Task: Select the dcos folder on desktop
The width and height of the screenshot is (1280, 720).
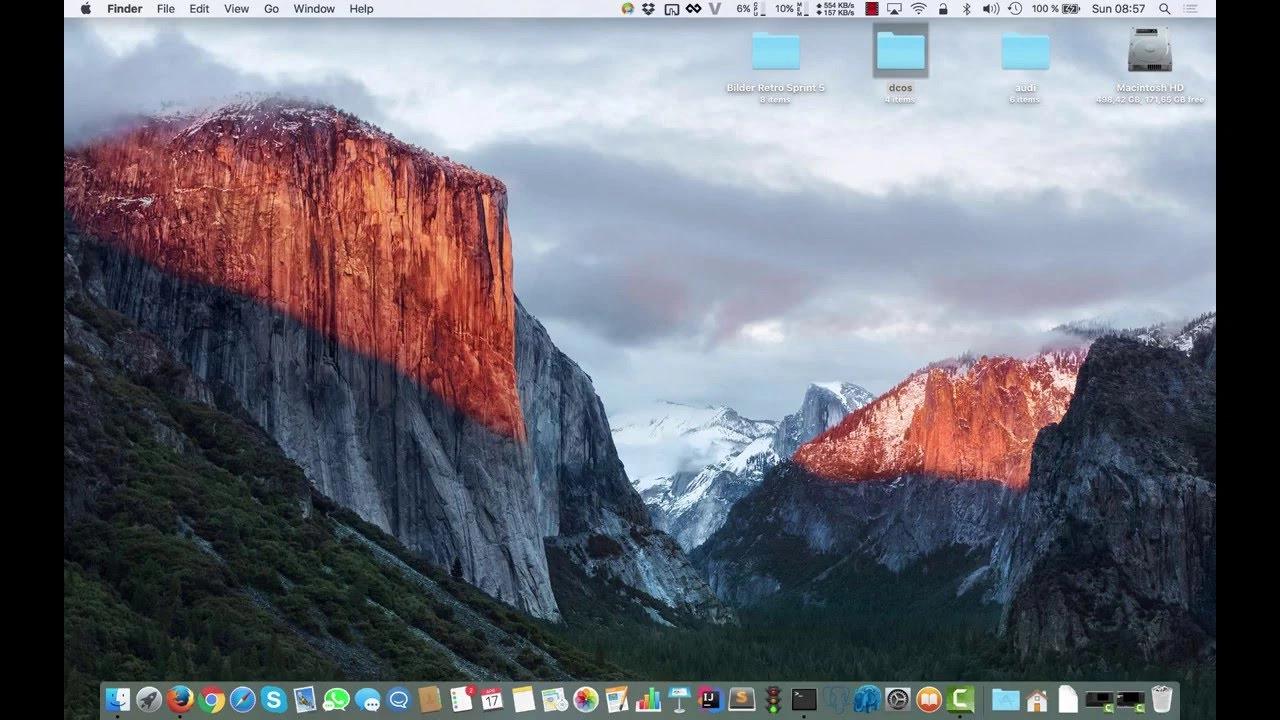Action: click(900, 53)
